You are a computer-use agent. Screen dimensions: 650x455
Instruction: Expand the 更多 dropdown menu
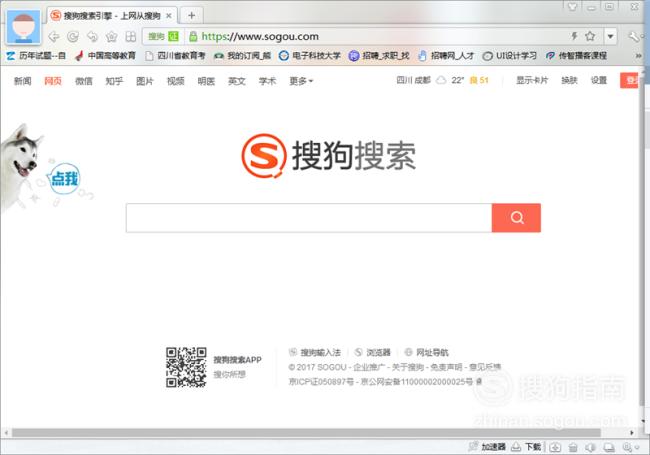click(x=301, y=81)
